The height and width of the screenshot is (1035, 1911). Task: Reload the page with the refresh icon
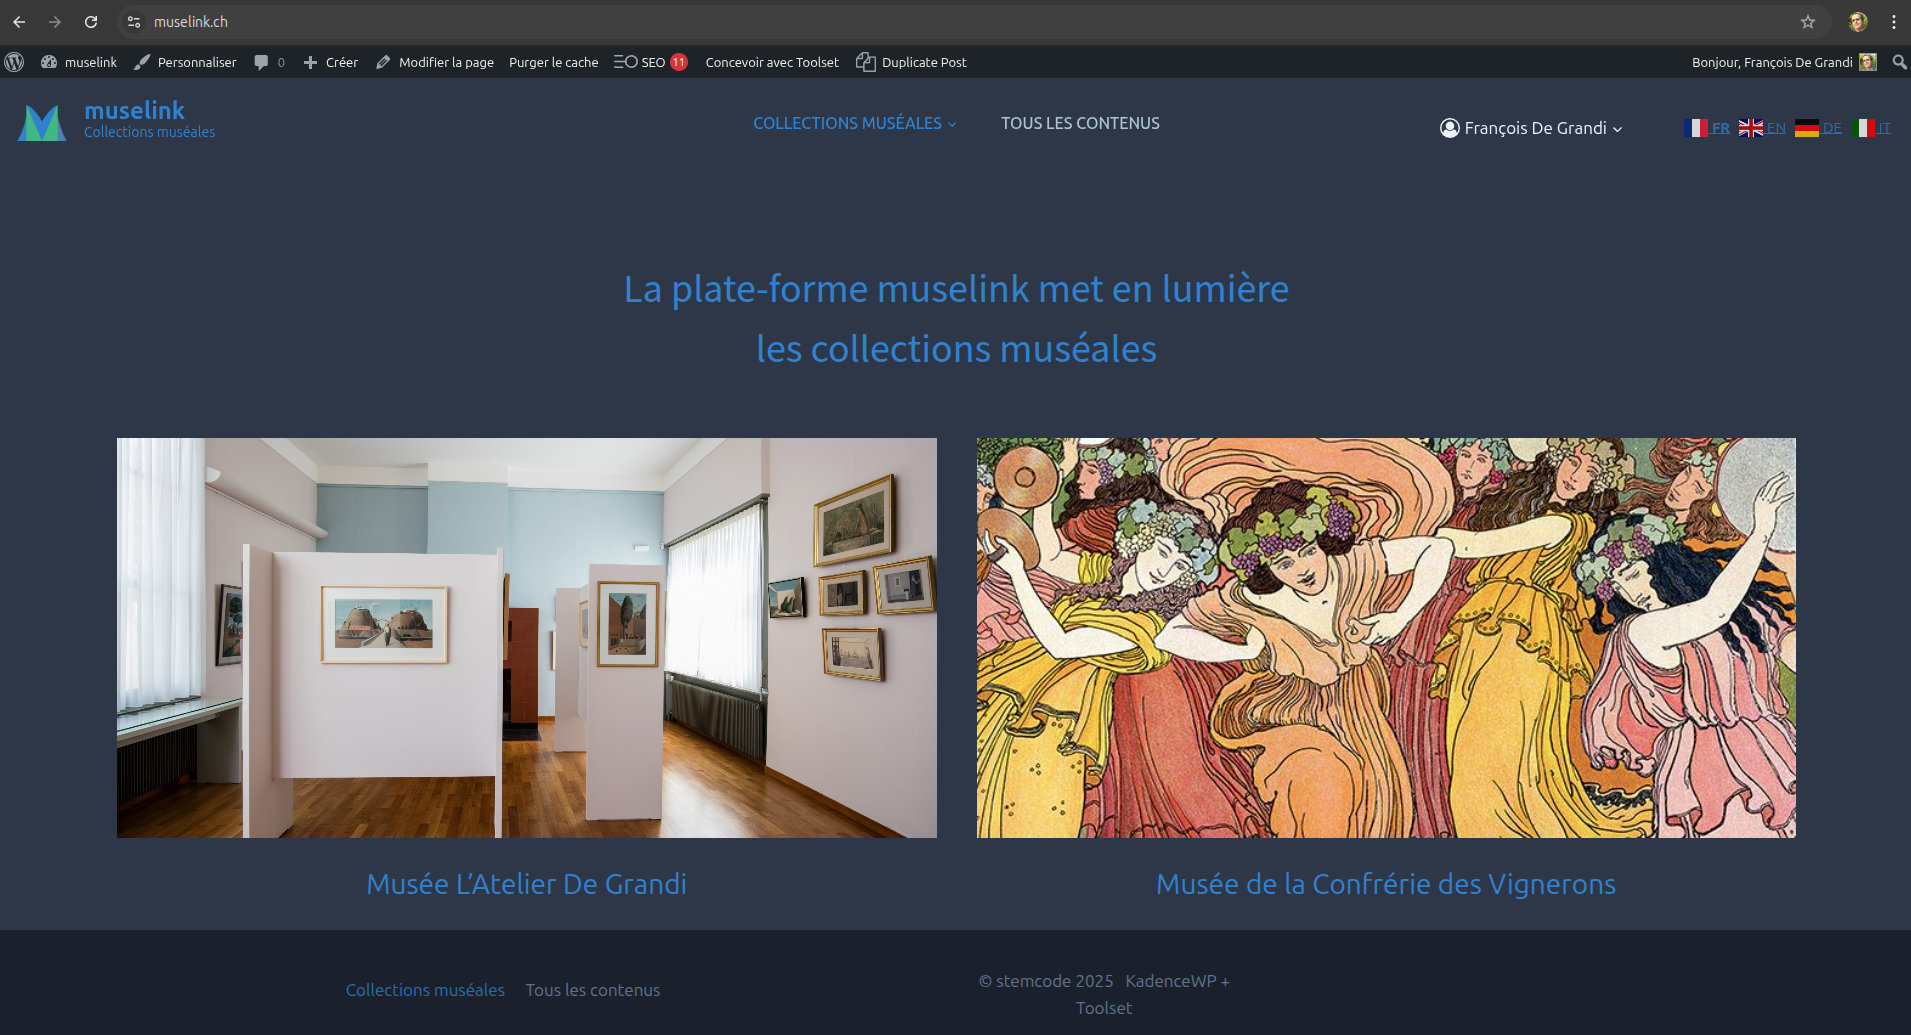click(91, 22)
